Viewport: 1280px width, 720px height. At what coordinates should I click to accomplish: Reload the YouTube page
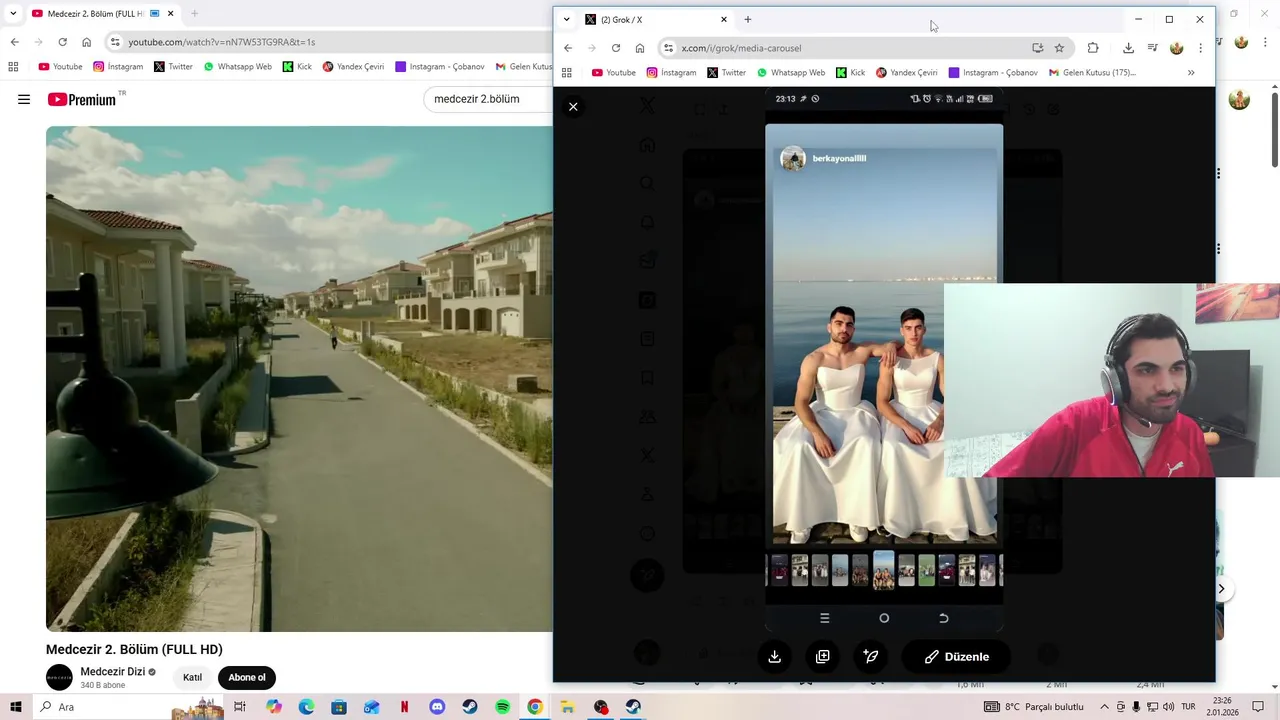[x=62, y=42]
